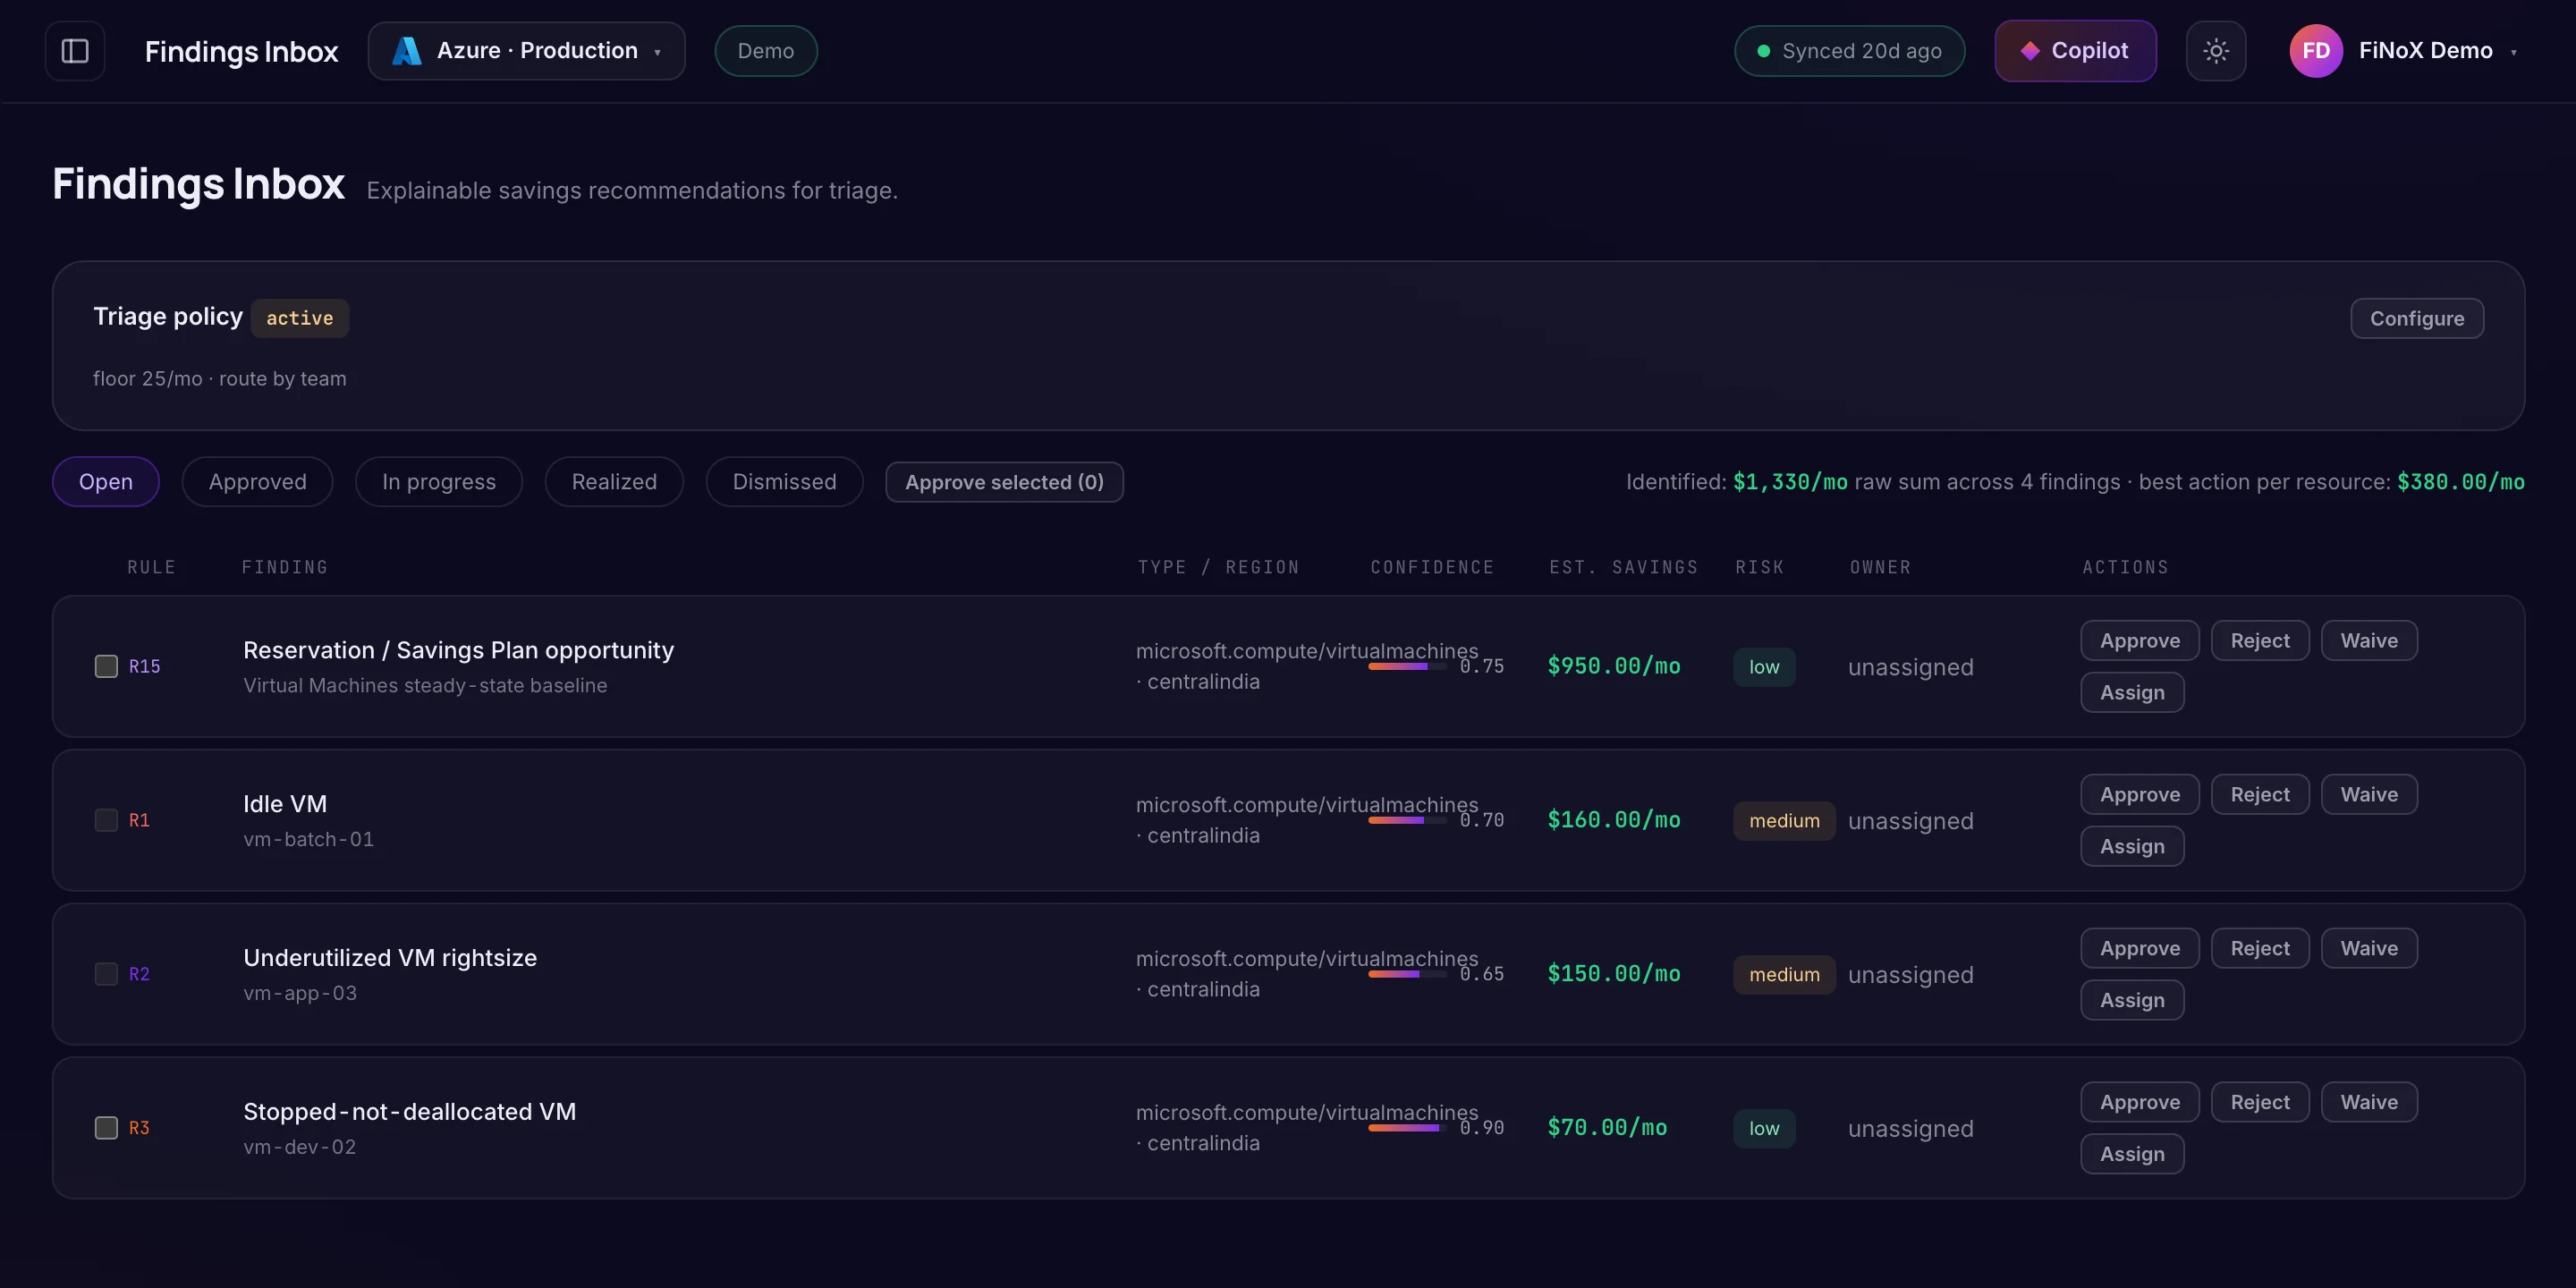Image resolution: width=2576 pixels, height=1288 pixels.
Task: Click the 0.75 confidence bar for R15
Action: pos(1407,666)
